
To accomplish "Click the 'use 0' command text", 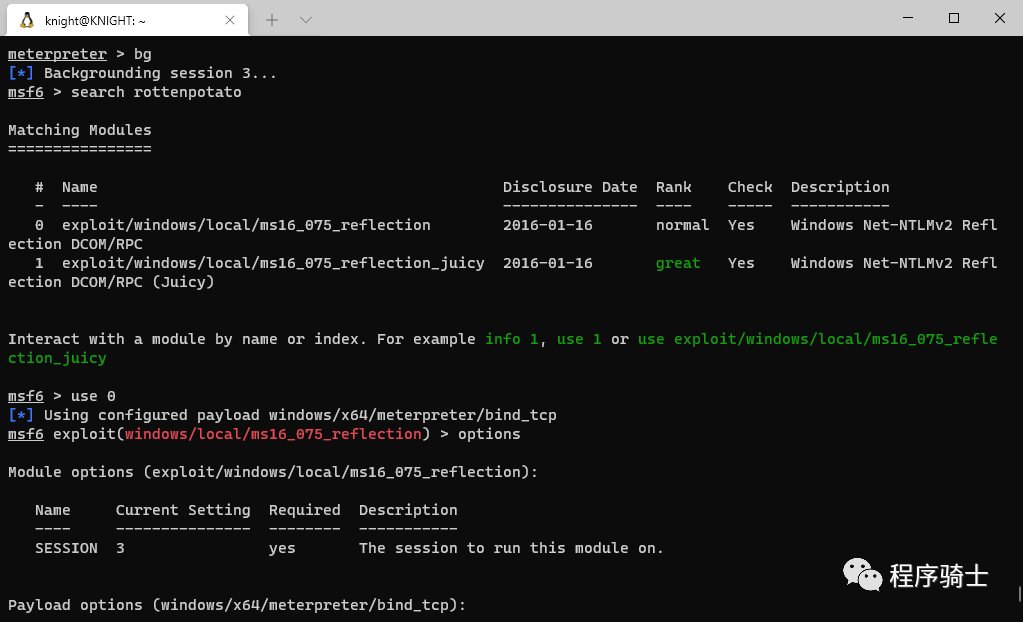I will point(93,396).
